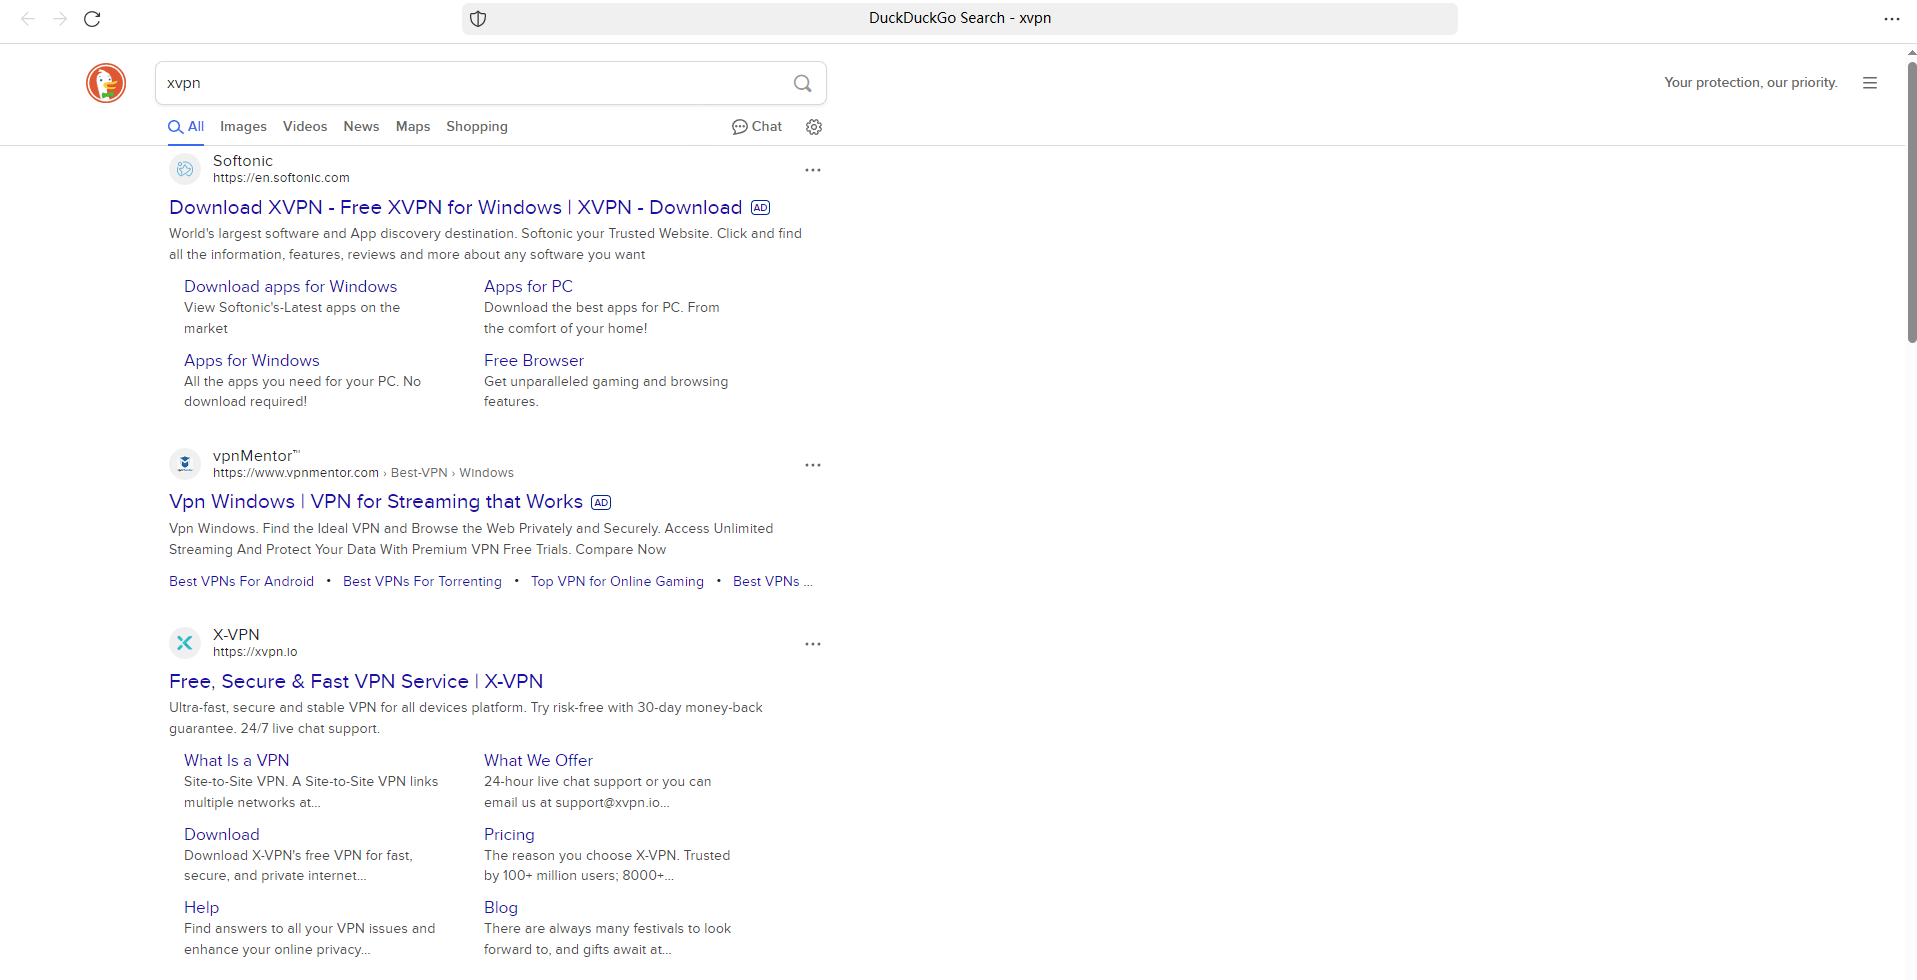Open What Is a VPN sitelink
The height and width of the screenshot is (980, 1917).
coord(237,760)
